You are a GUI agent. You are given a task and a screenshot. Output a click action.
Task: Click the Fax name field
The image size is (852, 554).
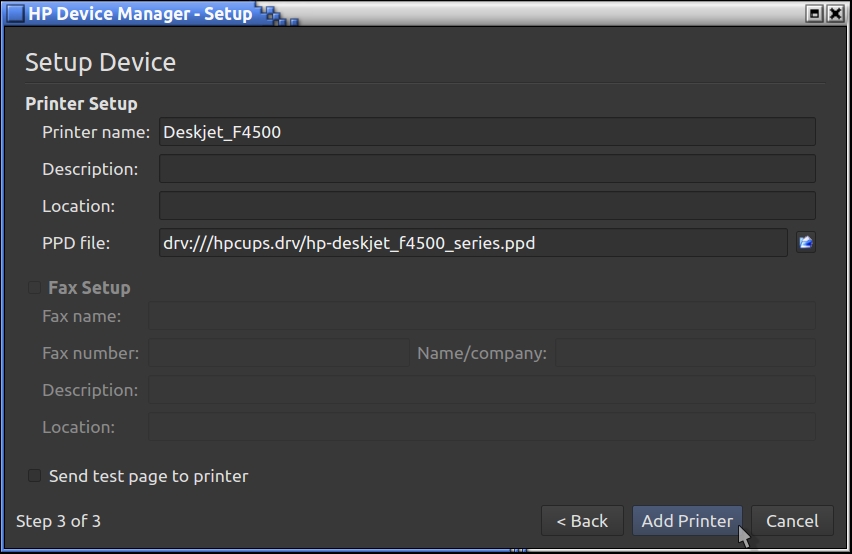(x=481, y=317)
